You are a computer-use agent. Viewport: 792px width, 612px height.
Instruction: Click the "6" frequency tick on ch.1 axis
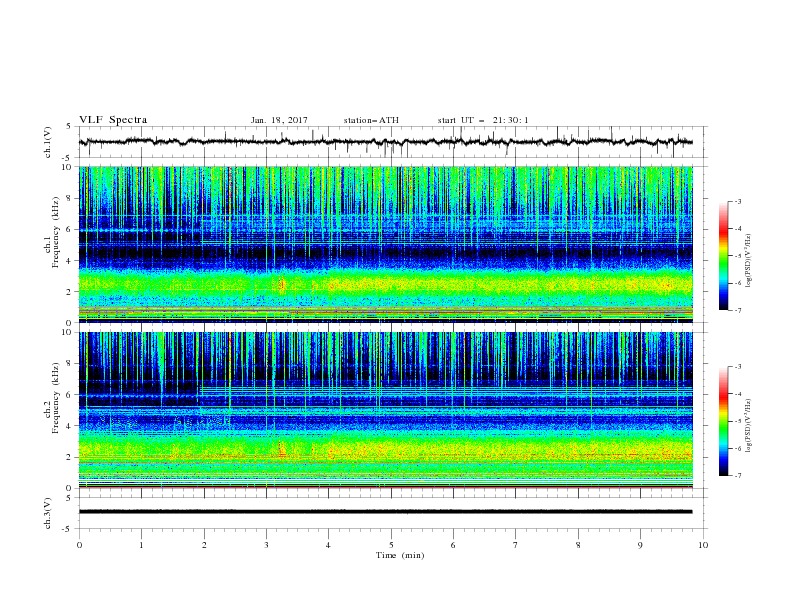pos(70,229)
